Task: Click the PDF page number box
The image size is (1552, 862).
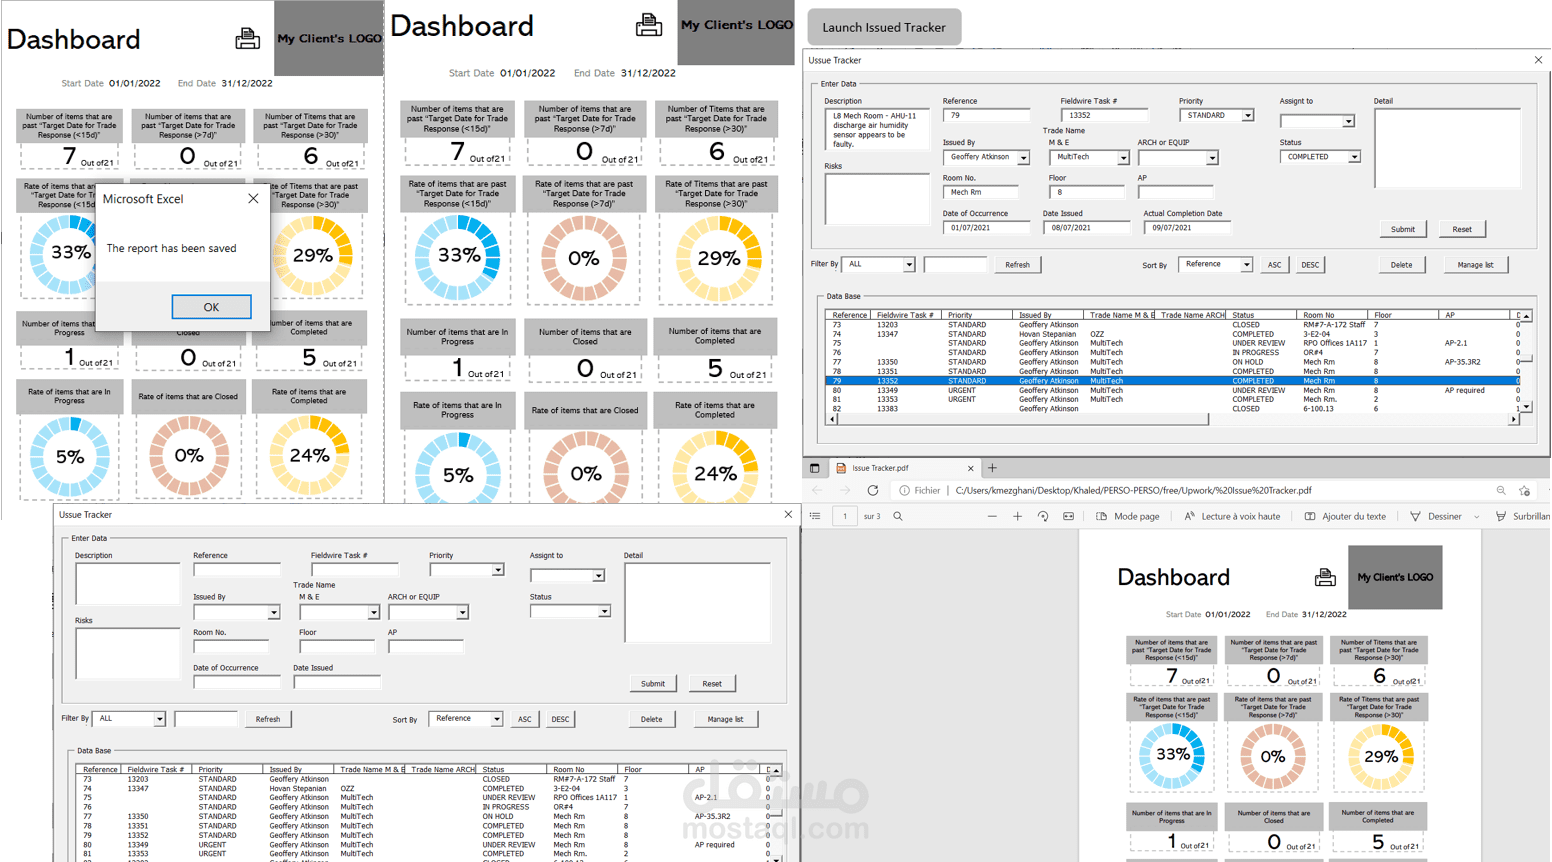Action: click(x=845, y=517)
